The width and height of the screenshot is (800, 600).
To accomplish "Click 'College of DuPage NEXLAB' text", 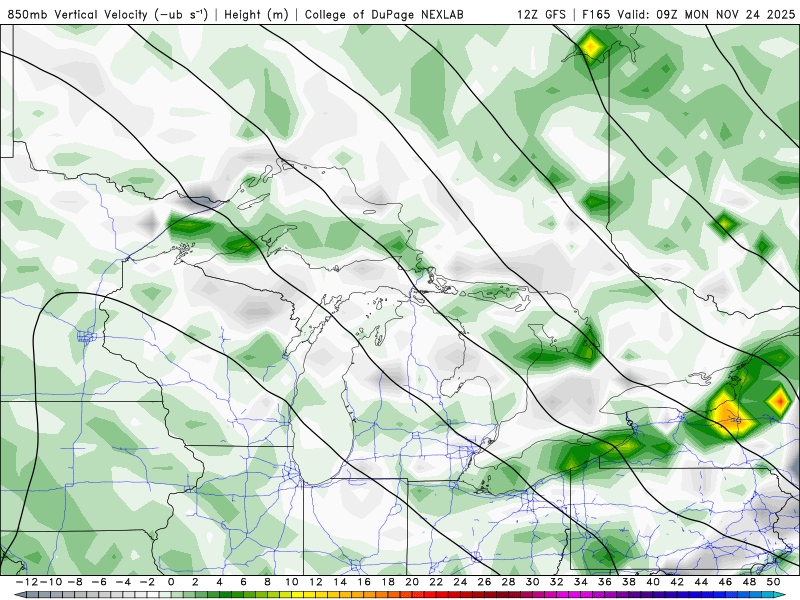I will point(384,14).
